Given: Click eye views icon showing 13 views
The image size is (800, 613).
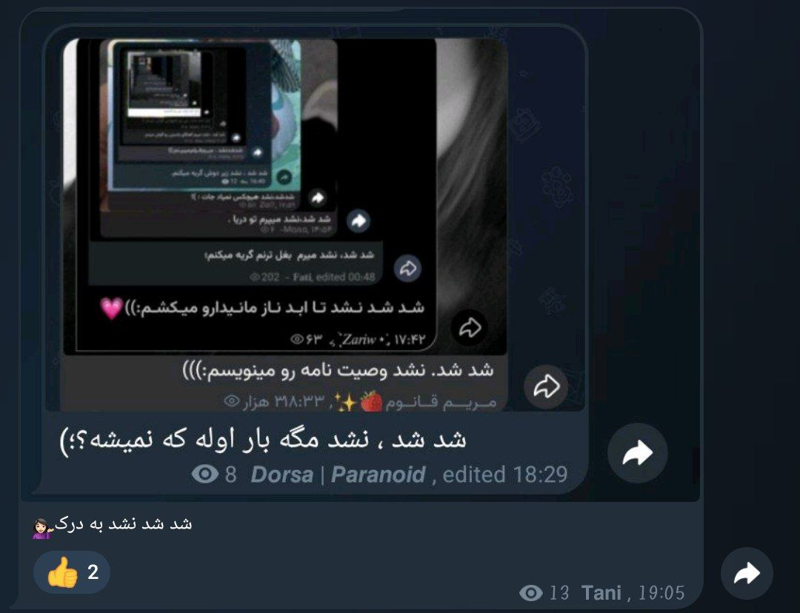Looking at the screenshot, I should click(531, 593).
